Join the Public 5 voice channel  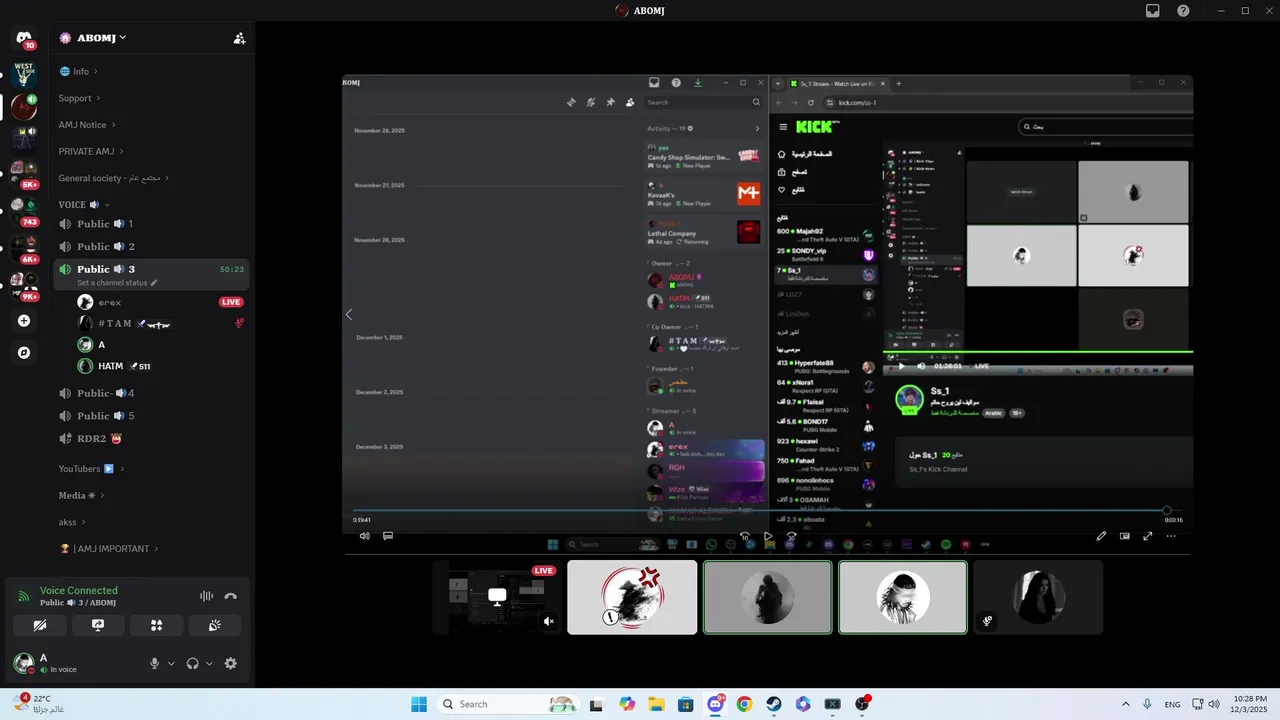pos(150,416)
